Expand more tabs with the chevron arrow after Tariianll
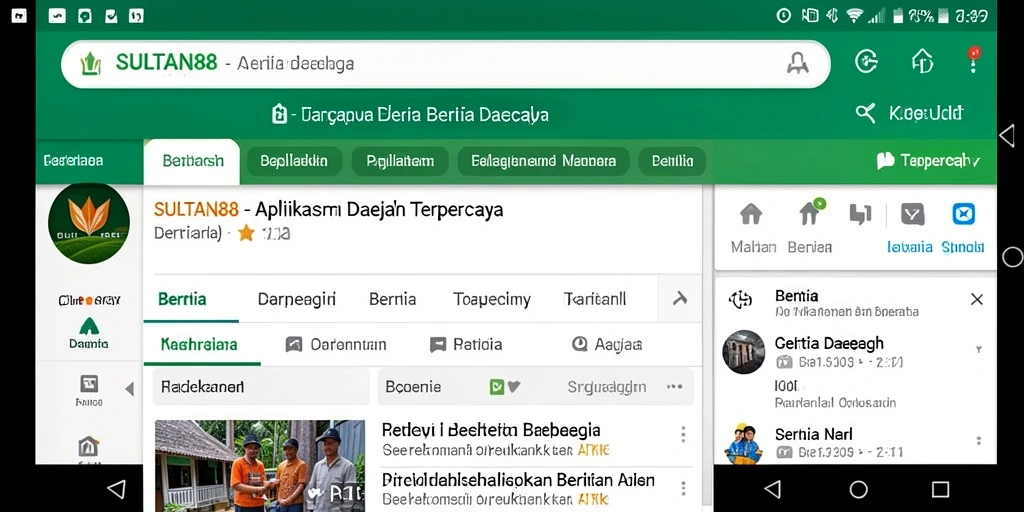The height and width of the screenshot is (512, 1024). click(680, 299)
